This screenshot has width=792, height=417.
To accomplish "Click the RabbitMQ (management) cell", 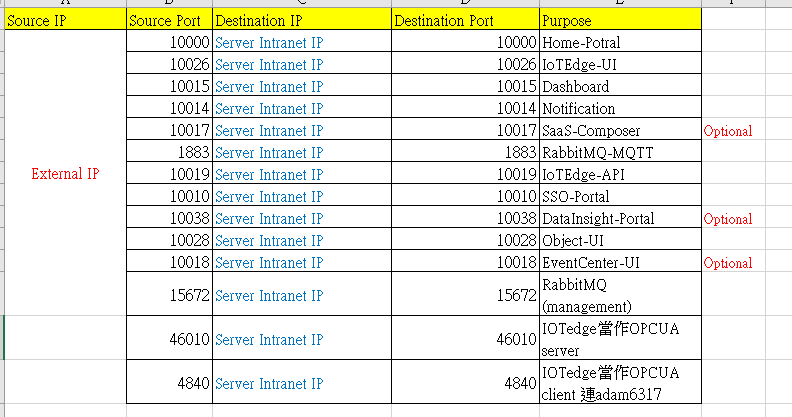I will click(620, 295).
